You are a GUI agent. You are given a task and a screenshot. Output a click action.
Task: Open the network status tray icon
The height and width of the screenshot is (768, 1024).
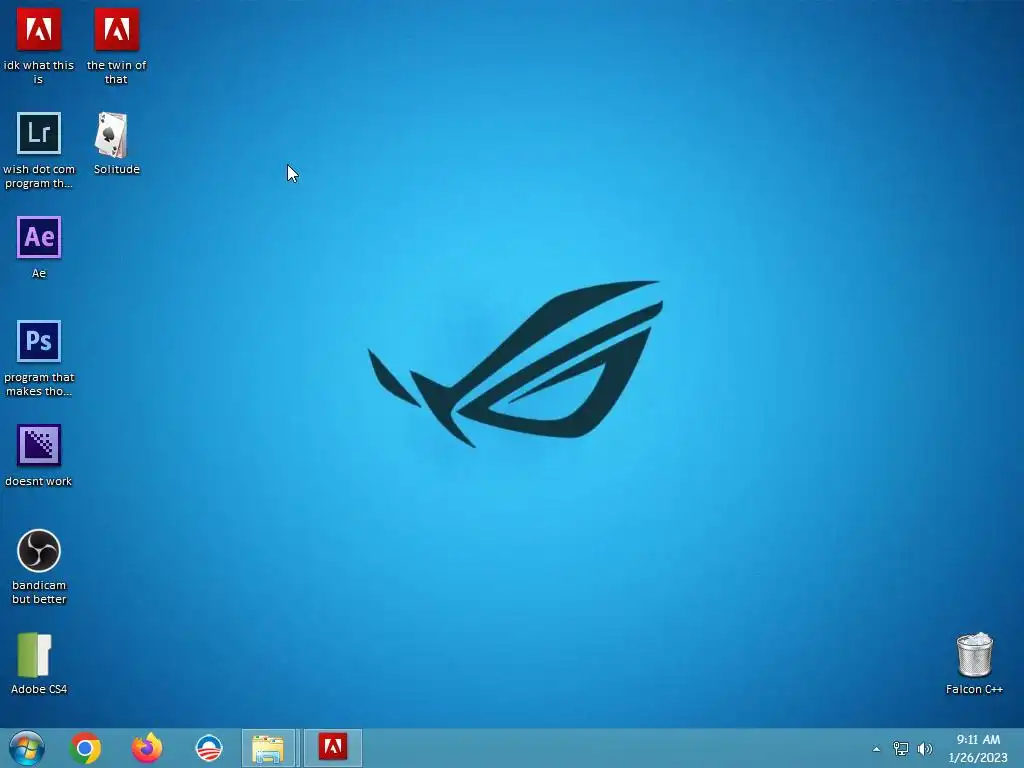901,749
